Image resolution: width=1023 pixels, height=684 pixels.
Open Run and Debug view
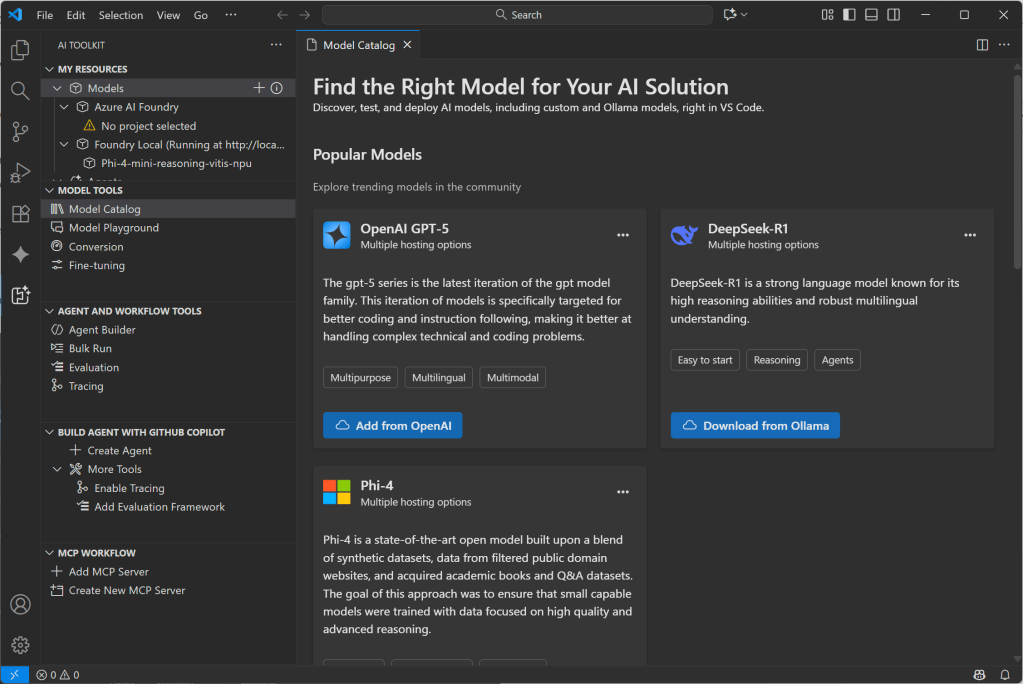pos(20,173)
